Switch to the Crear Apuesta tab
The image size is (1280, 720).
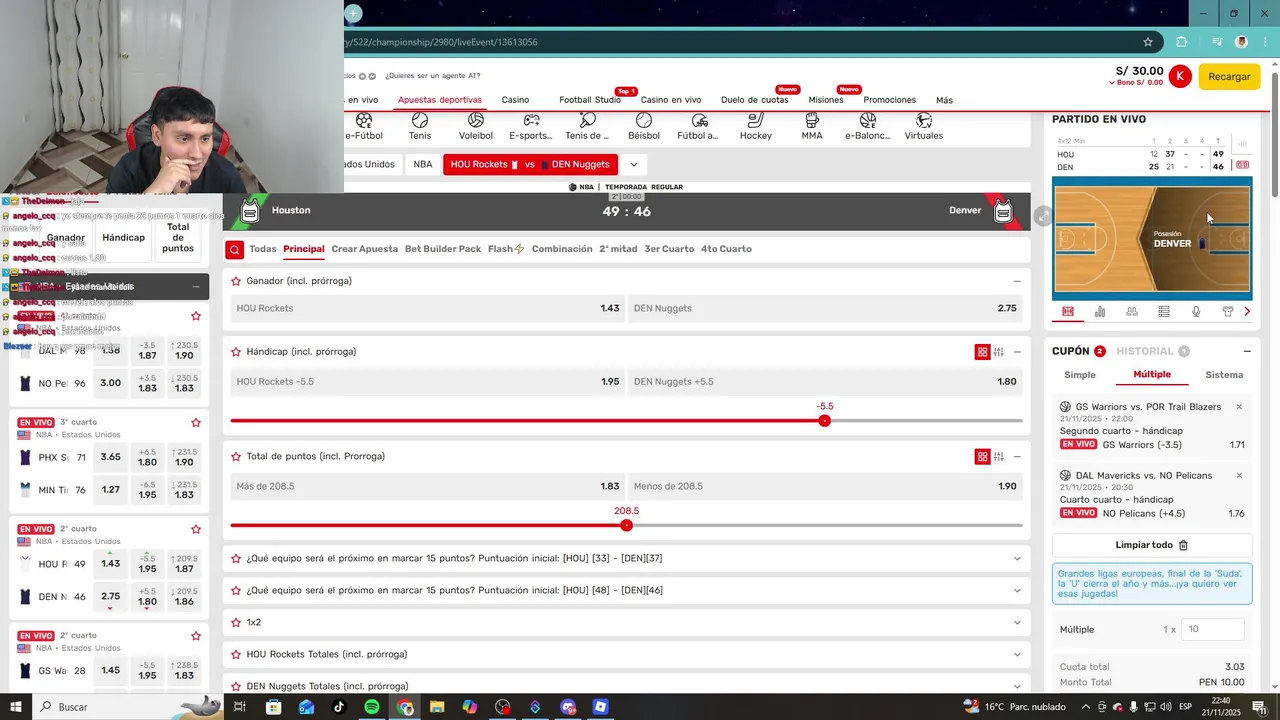(365, 249)
